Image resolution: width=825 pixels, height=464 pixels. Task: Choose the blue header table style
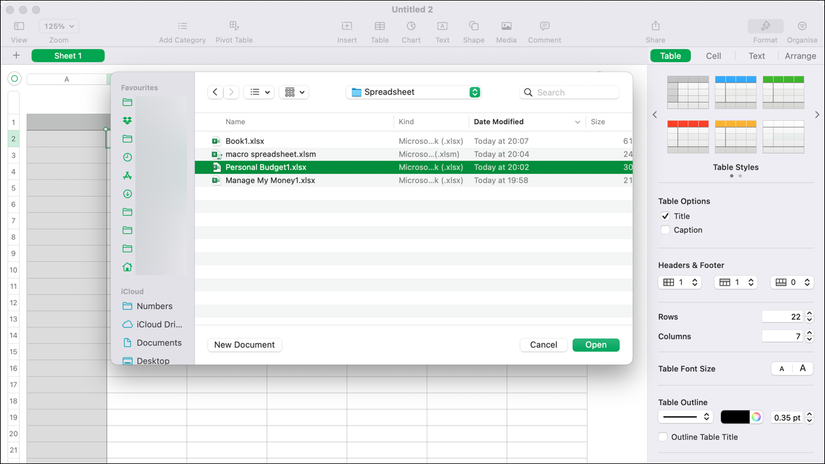(x=736, y=93)
